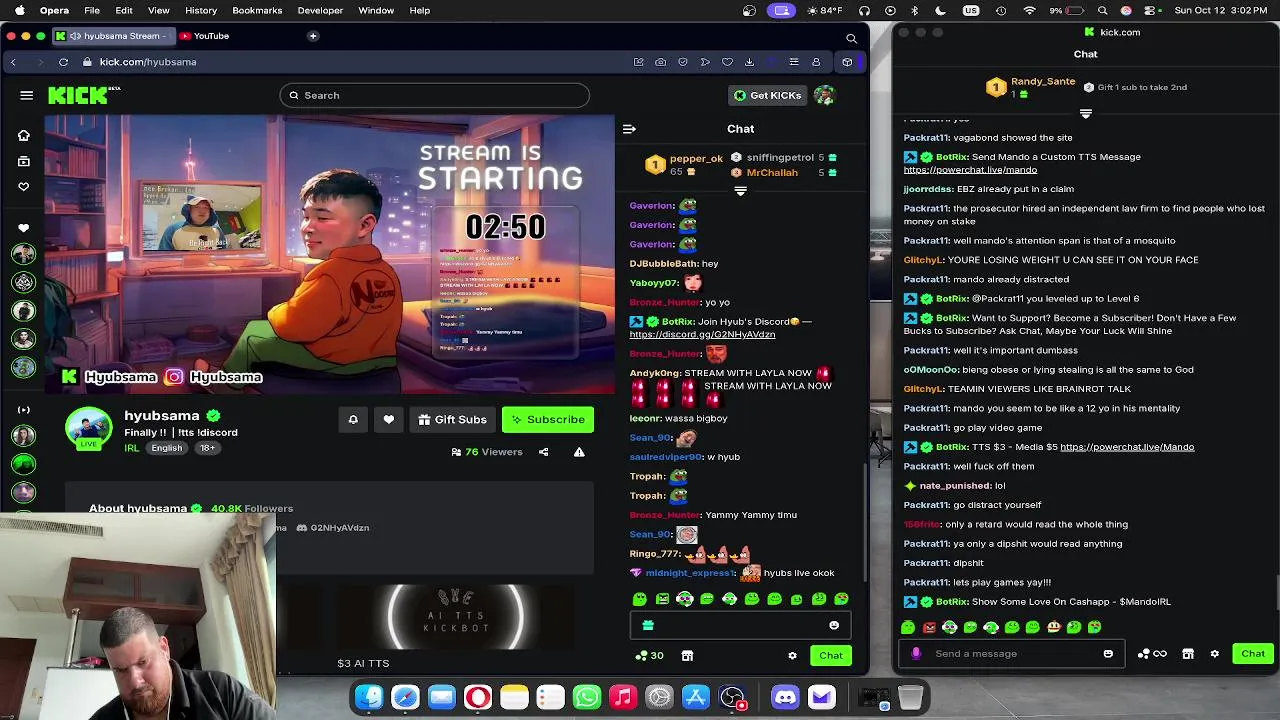
Task: Open Finder from the Dock
Action: click(369, 697)
